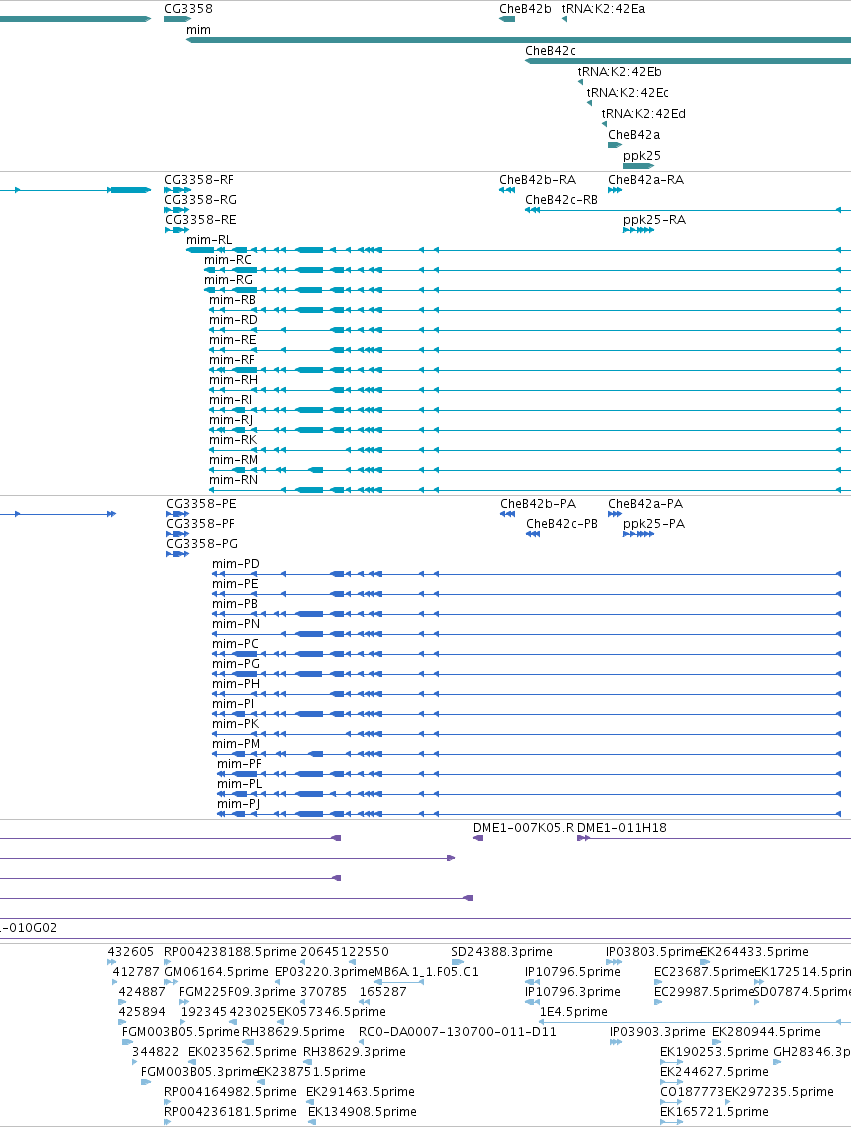Image resolution: width=851 pixels, height=1127 pixels.
Task: Open the CheB42b gene feature
Action: 525,9
